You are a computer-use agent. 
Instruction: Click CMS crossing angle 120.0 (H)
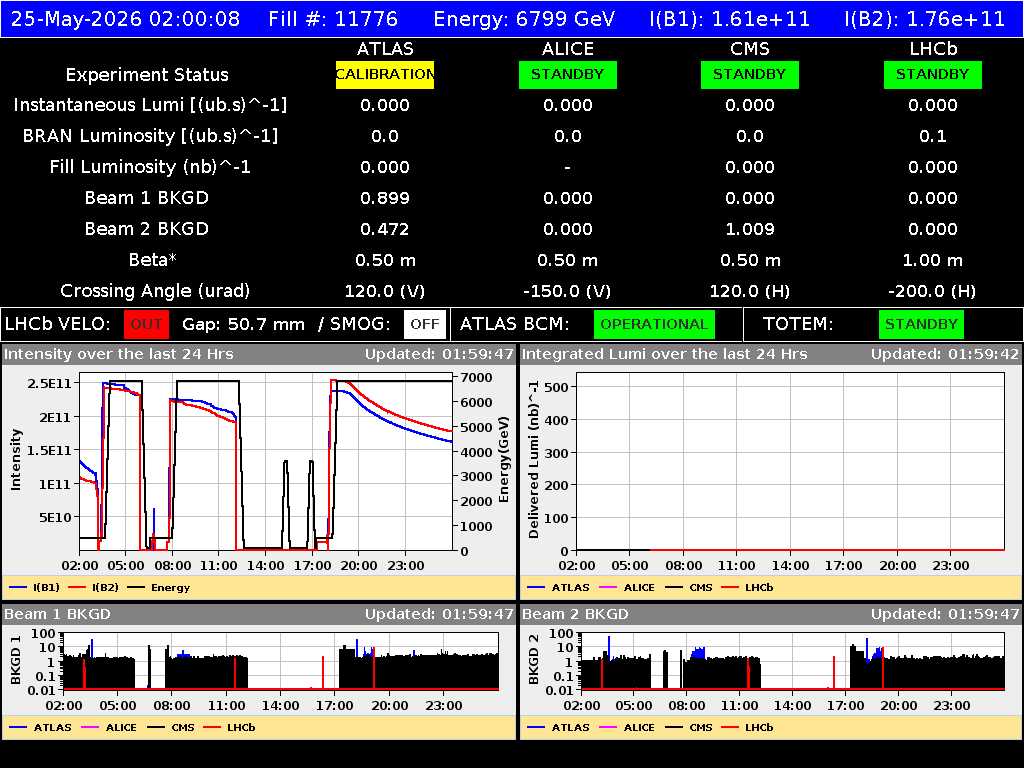[x=750, y=291]
